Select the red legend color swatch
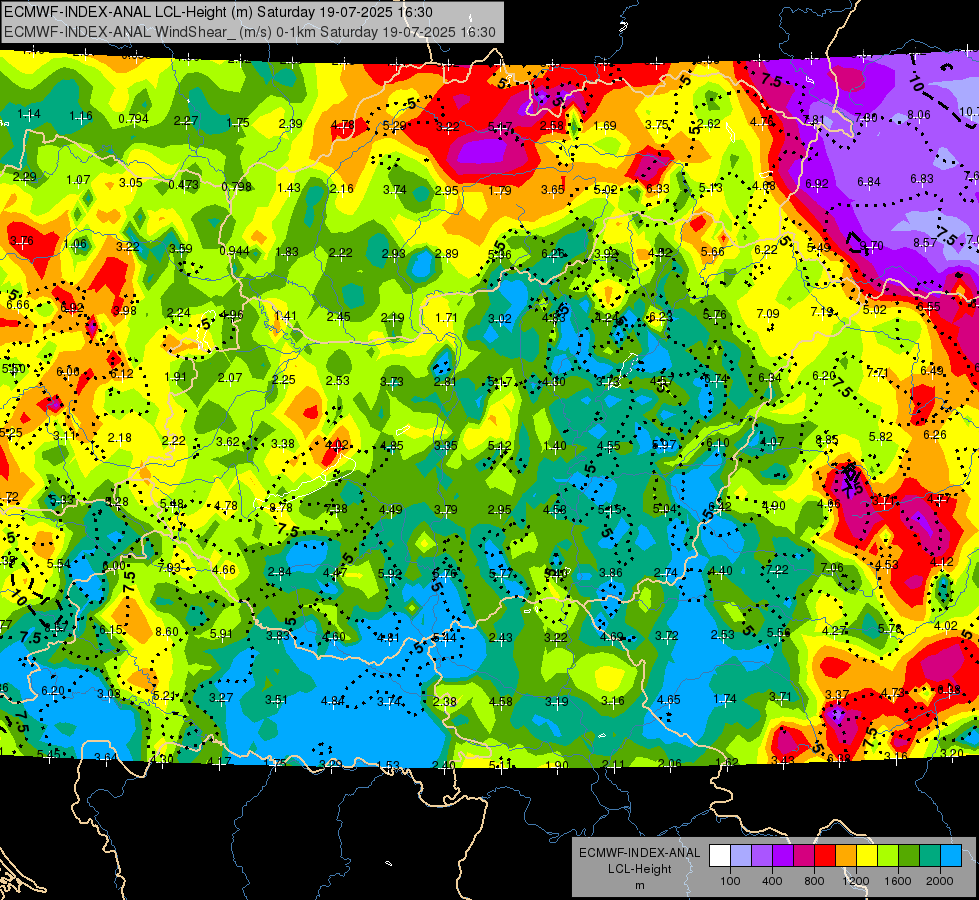The height and width of the screenshot is (900, 979). 825,856
